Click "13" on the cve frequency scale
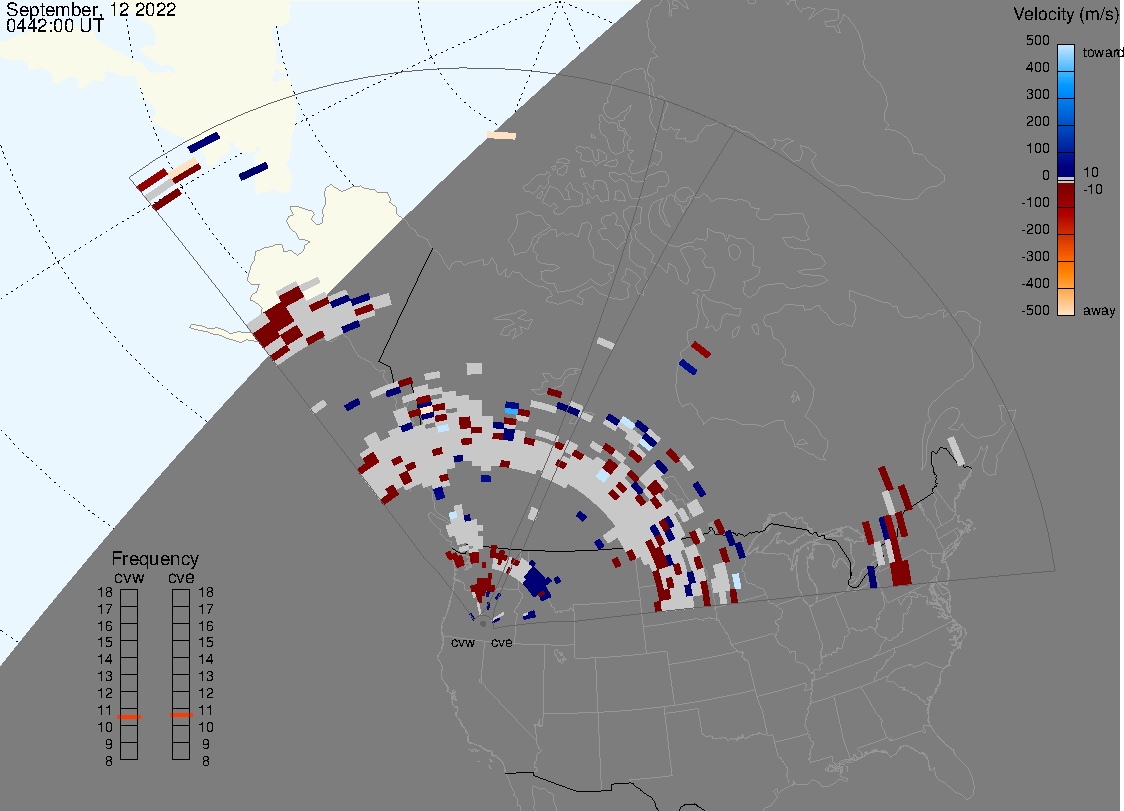The width and height of the screenshot is (1124, 811). pos(206,676)
